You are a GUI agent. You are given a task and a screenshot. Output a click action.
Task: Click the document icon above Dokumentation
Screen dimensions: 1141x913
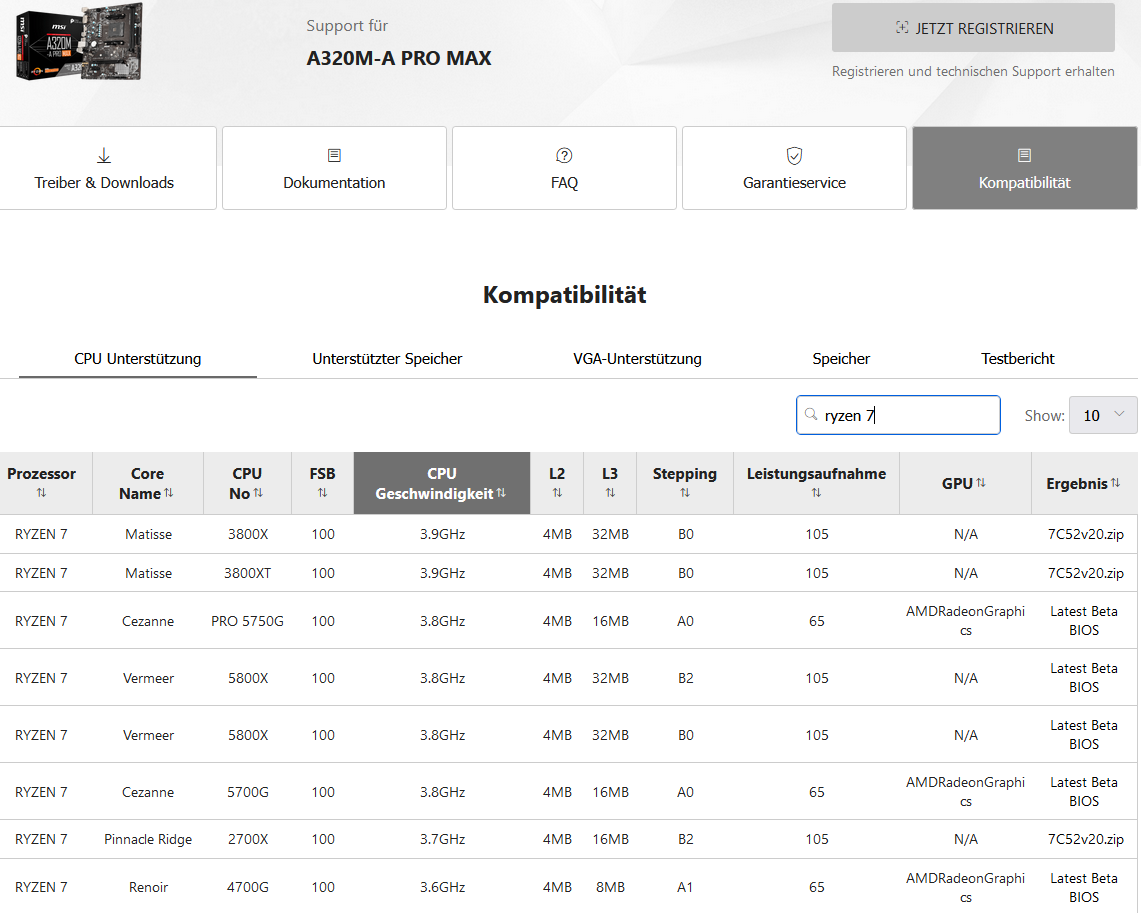[x=334, y=156]
